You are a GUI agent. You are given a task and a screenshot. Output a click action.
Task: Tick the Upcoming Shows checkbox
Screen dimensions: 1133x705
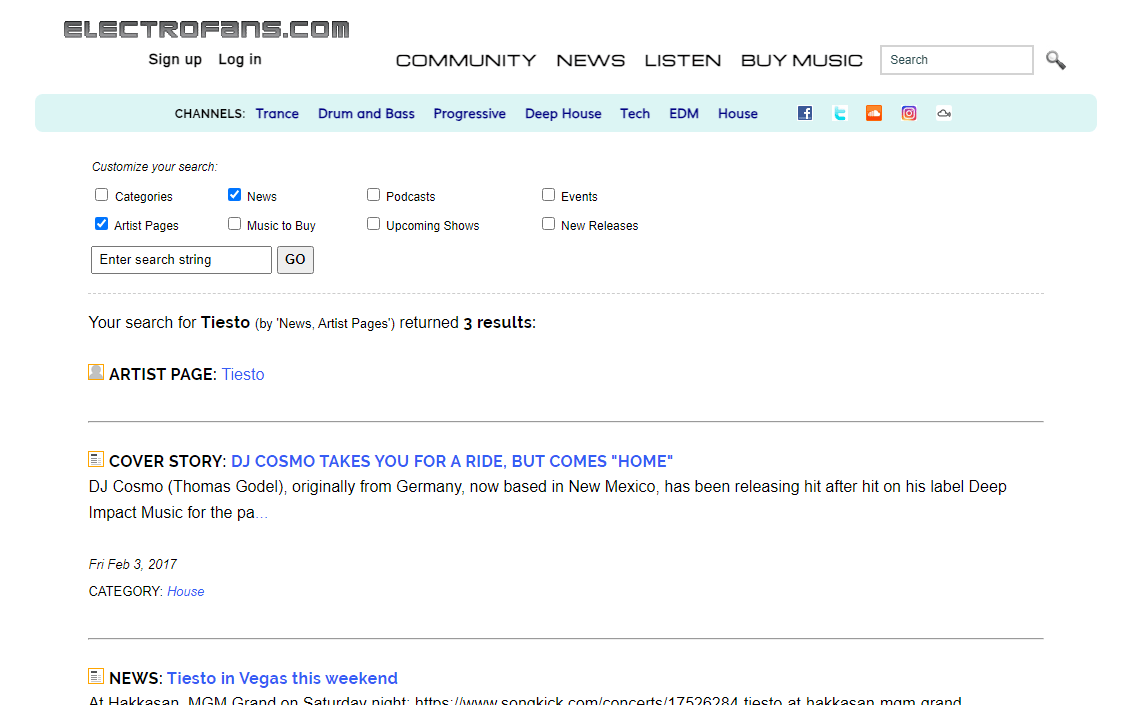[373, 224]
